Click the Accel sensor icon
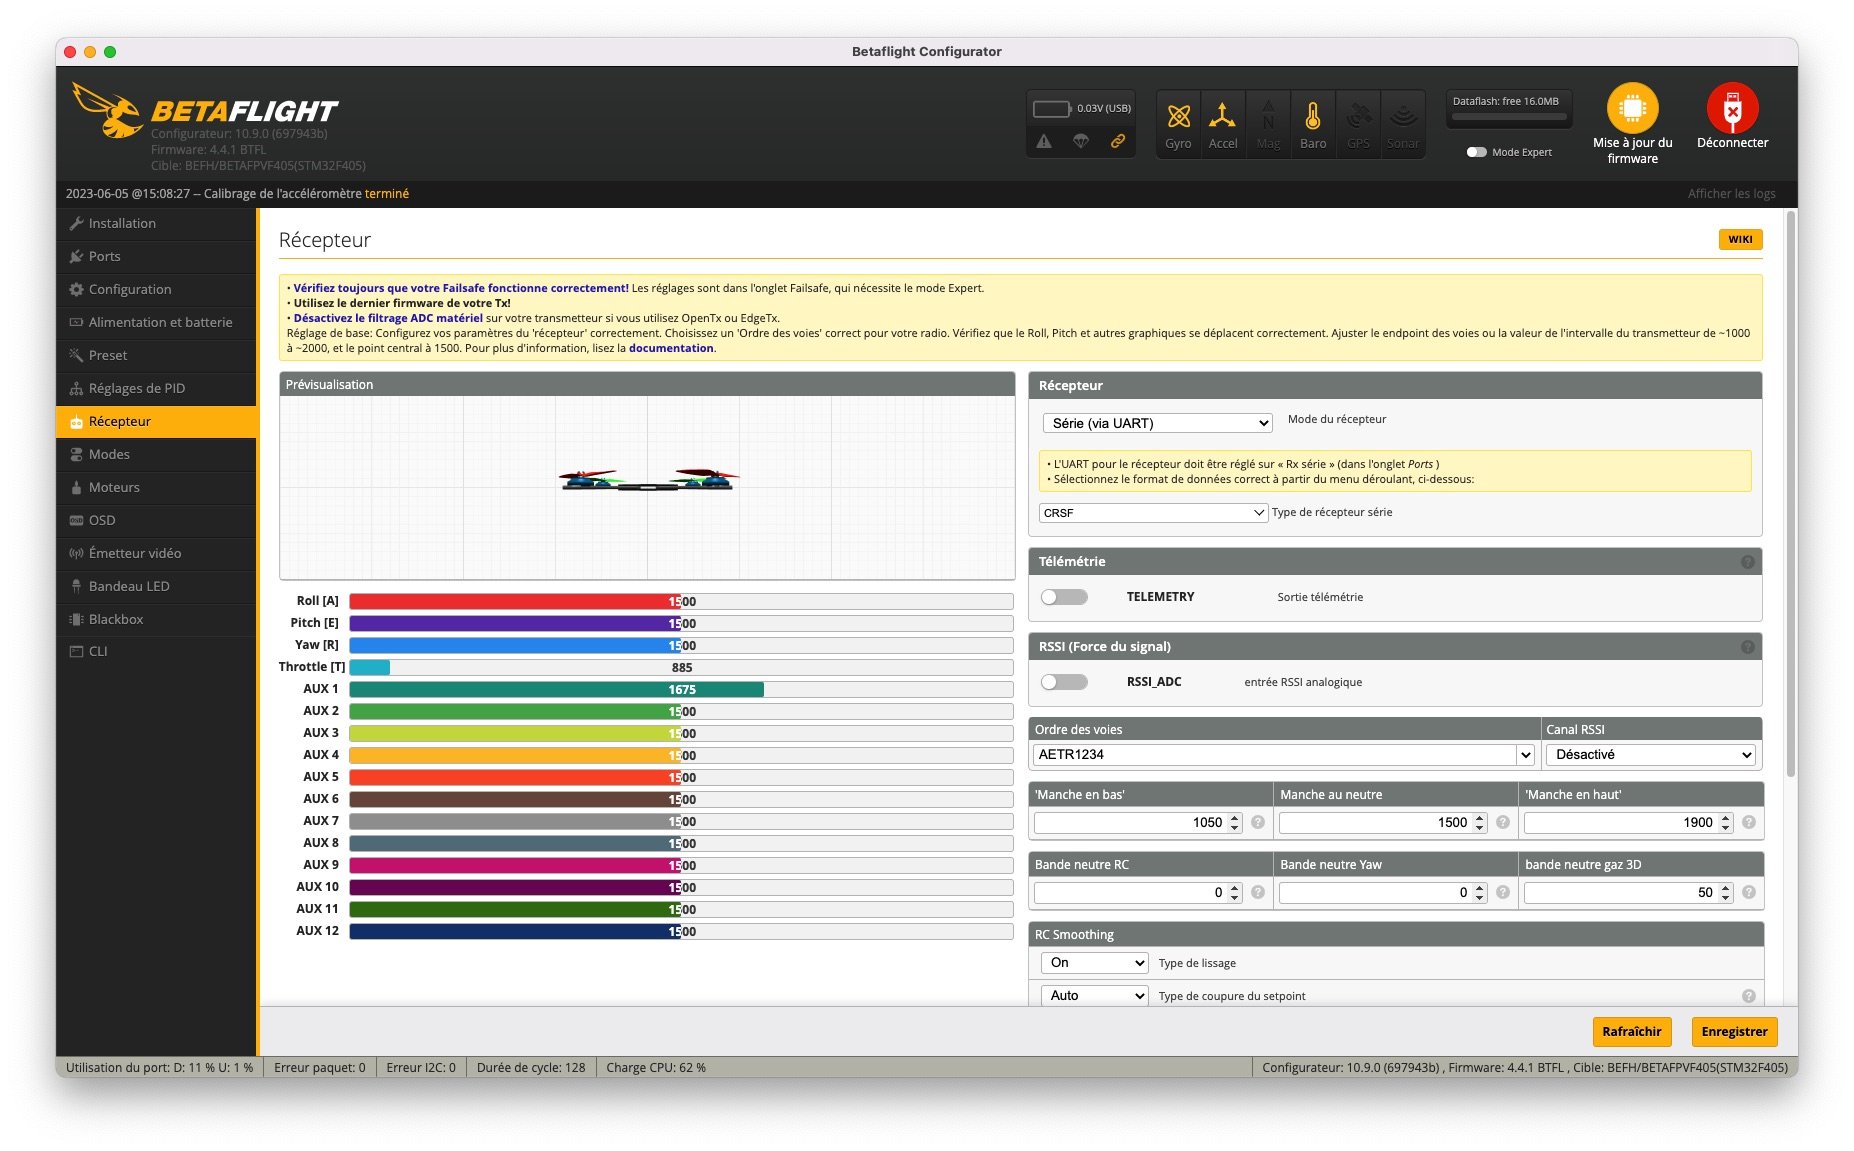 1222,117
